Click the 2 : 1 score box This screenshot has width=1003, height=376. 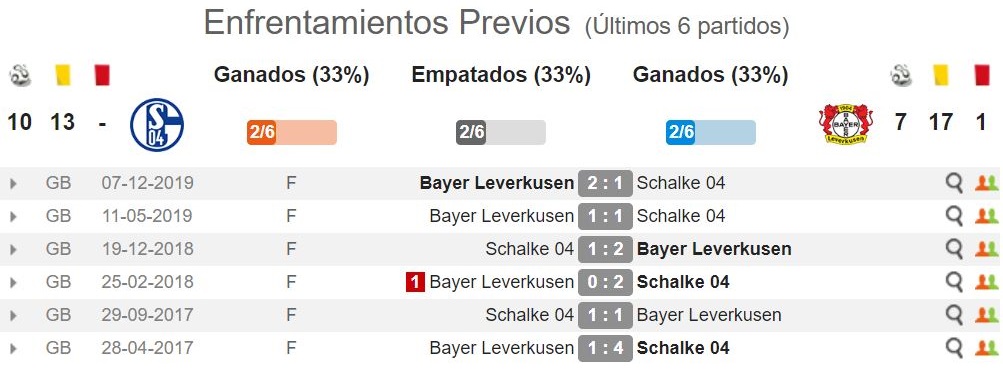pos(605,184)
